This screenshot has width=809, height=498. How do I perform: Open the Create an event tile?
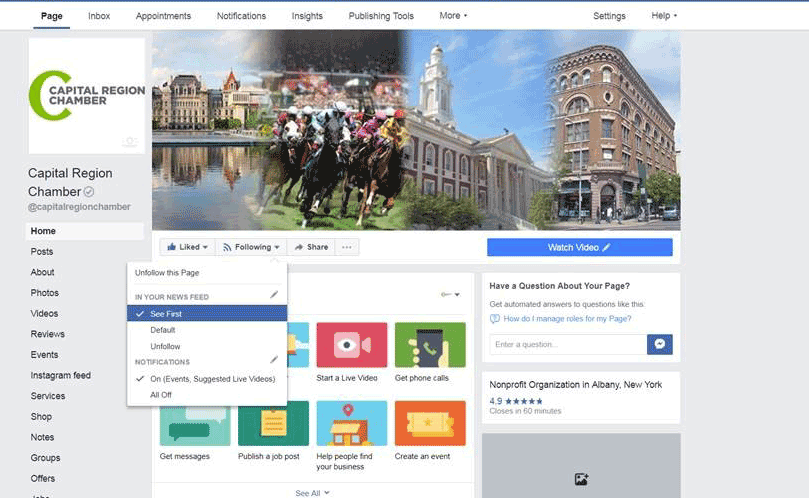pyautogui.click(x=429, y=423)
